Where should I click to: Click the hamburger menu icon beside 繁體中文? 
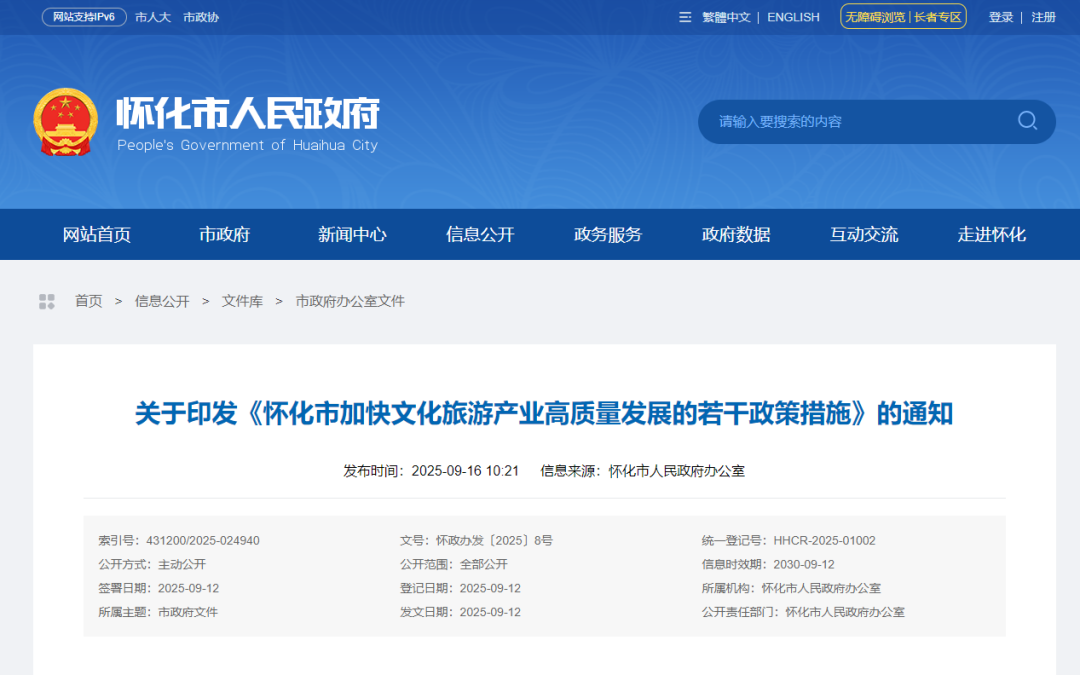685,17
